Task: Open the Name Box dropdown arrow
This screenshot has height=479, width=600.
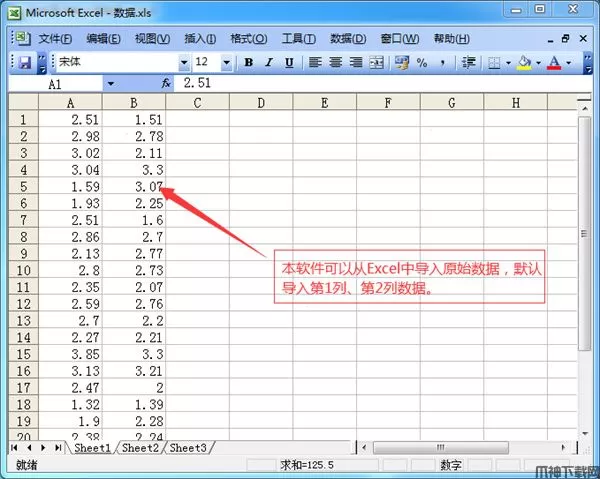Action: (110, 84)
